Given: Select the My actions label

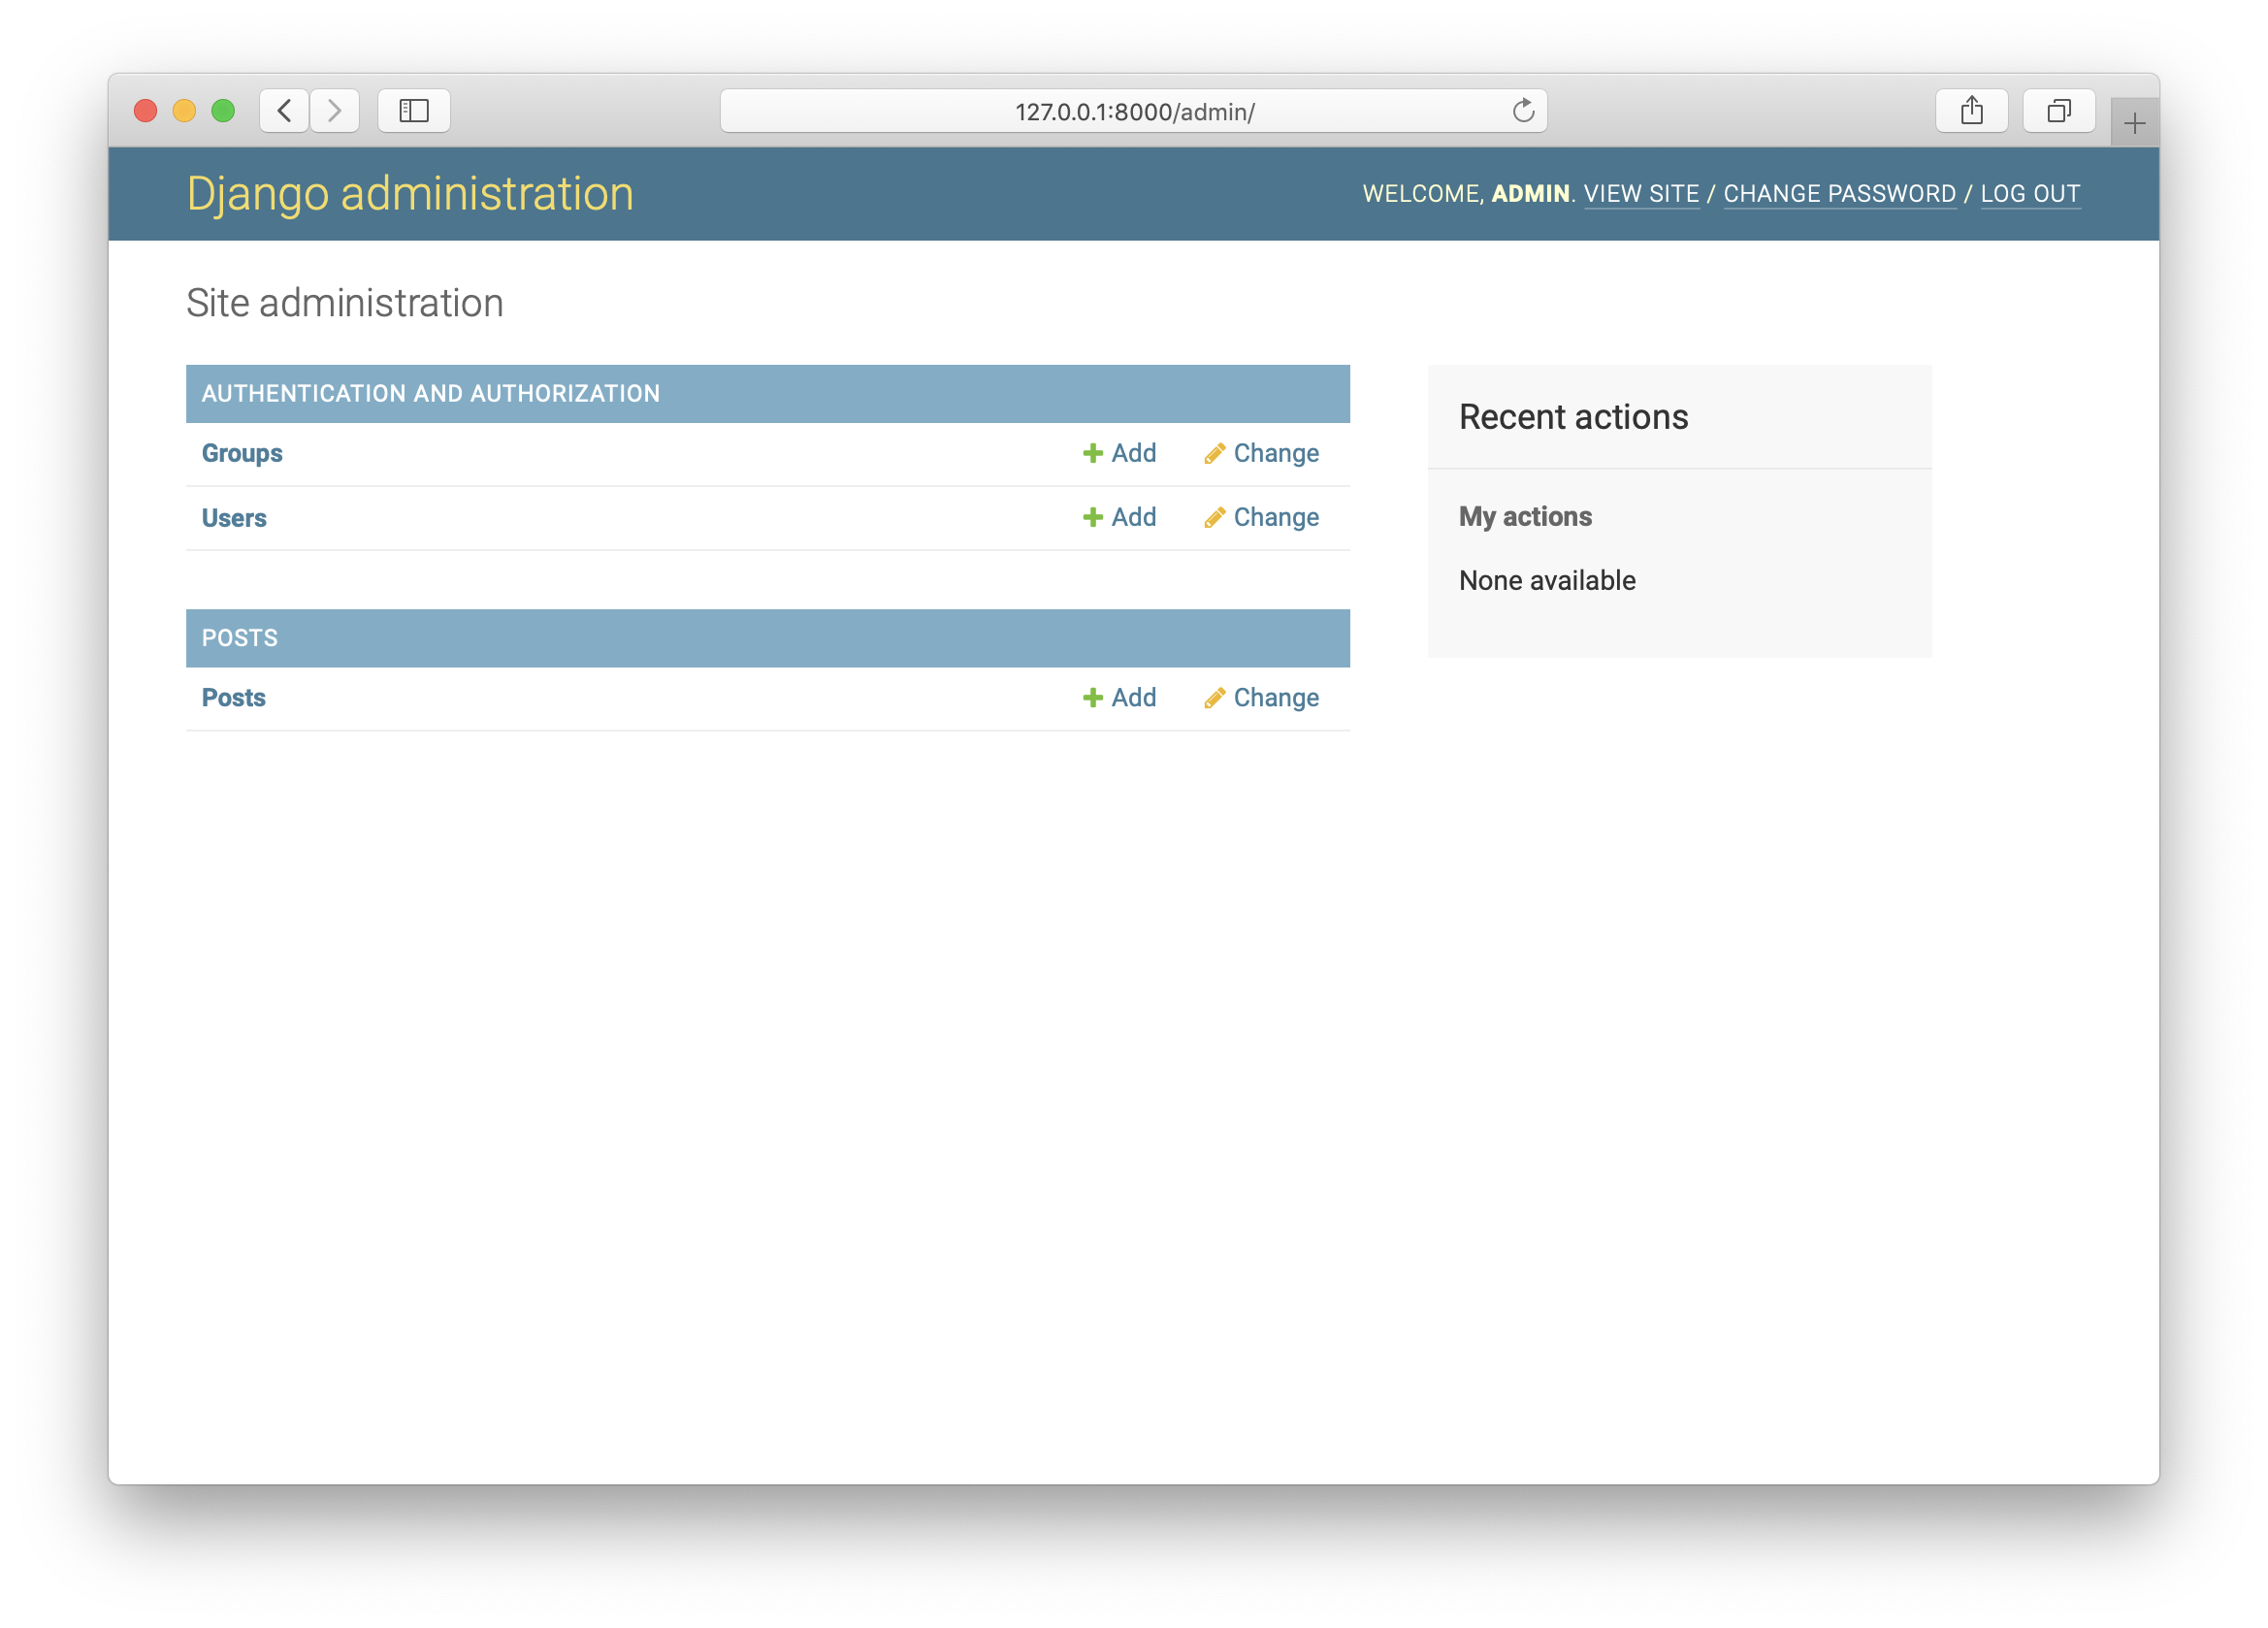Looking at the screenshot, I should (x=1525, y=516).
